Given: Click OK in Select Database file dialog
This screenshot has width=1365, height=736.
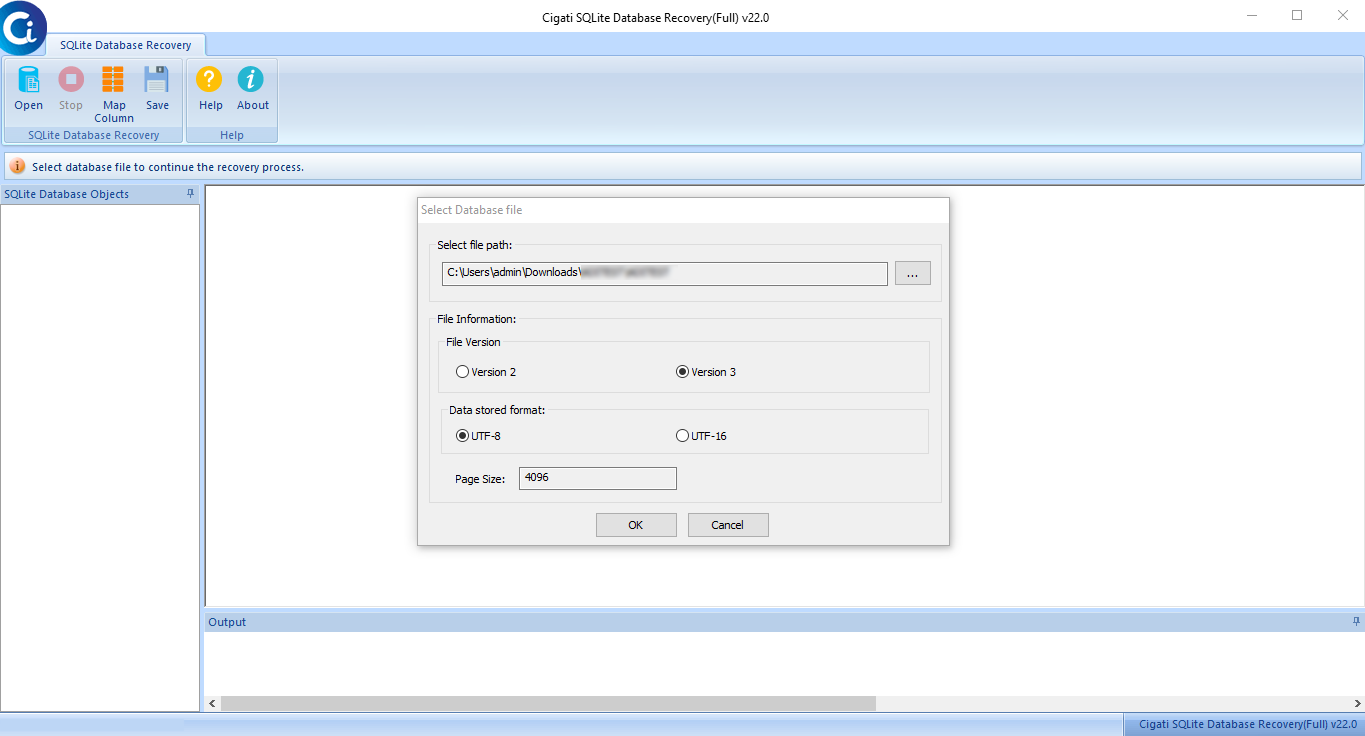Looking at the screenshot, I should point(636,525).
